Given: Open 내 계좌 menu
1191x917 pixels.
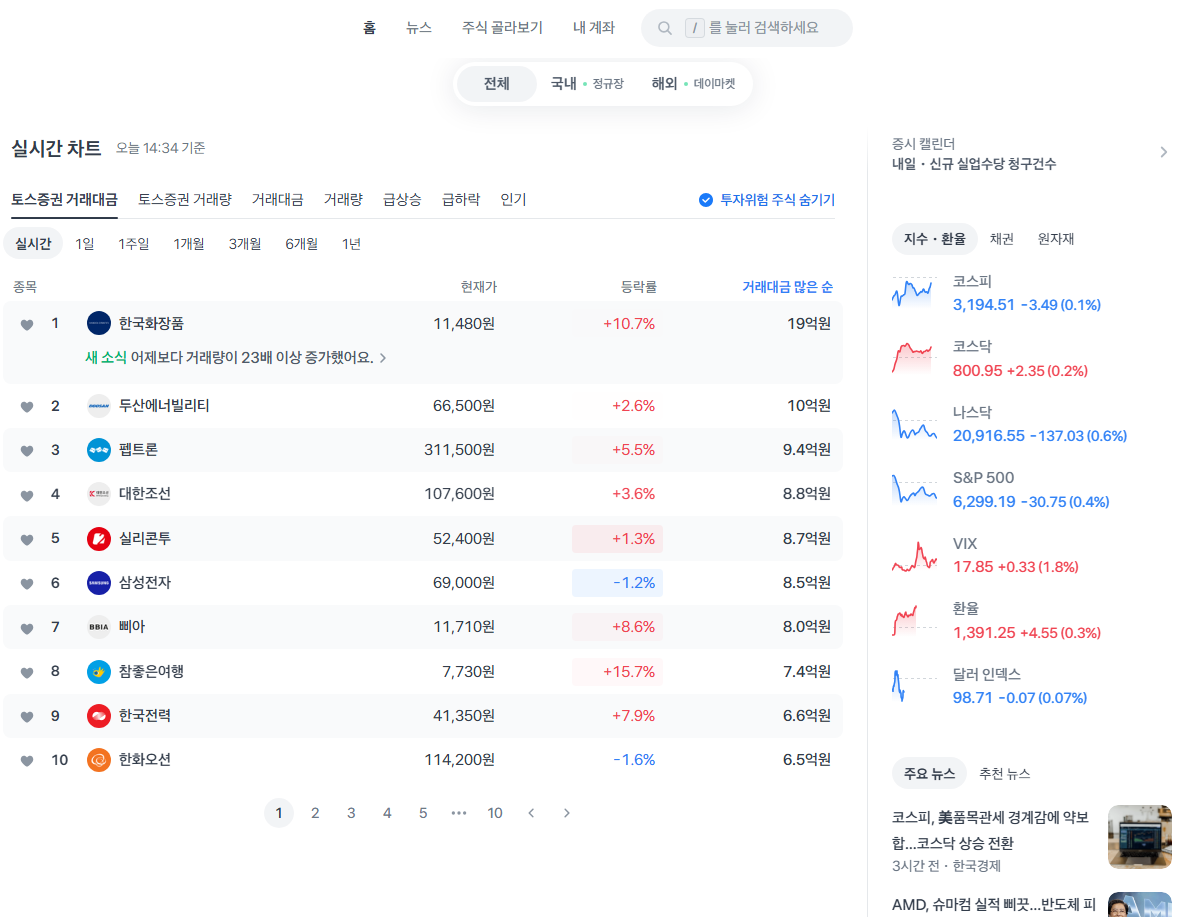Looking at the screenshot, I should [593, 28].
